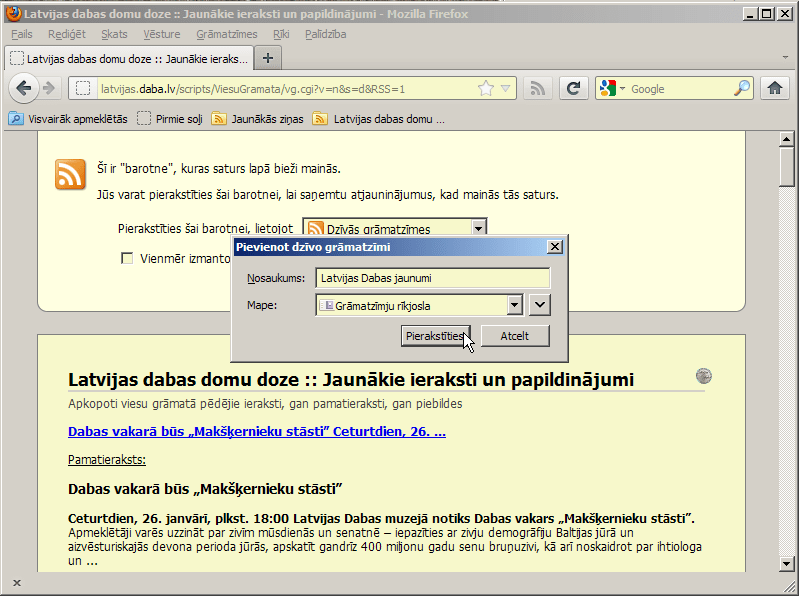Click the feed title heading text
The image size is (799, 596).
coord(351,380)
